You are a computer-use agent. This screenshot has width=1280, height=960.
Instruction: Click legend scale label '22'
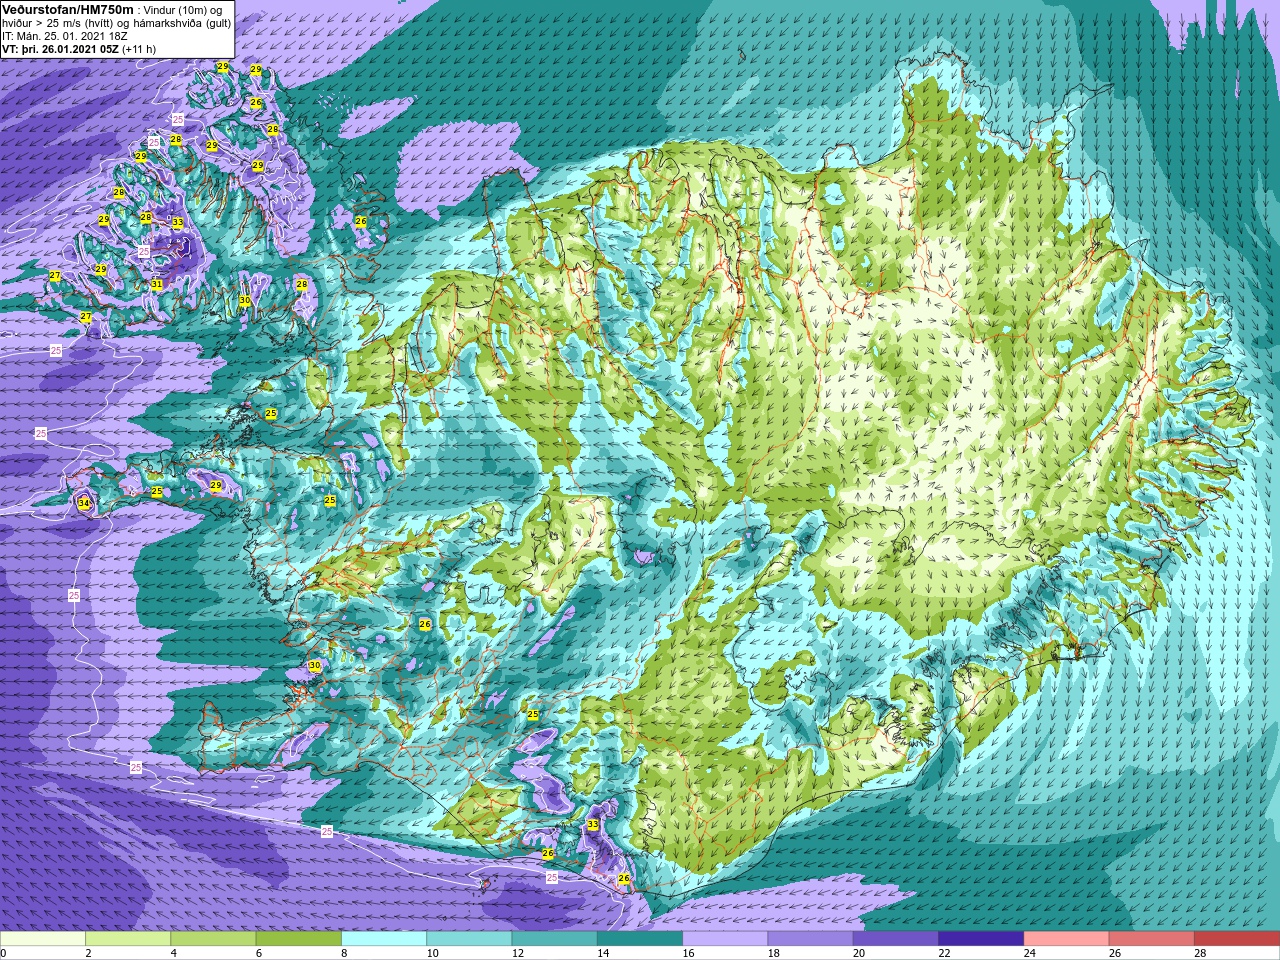(x=944, y=953)
